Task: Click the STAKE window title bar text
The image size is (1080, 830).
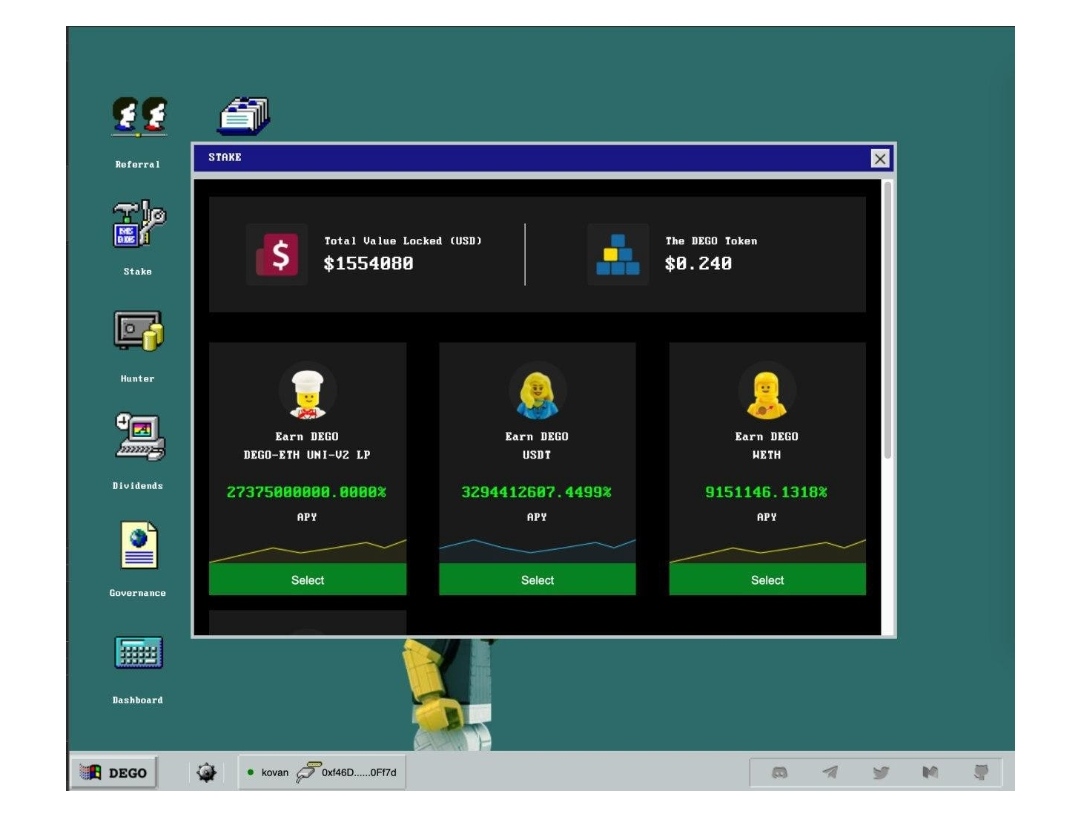Action: 225,157
